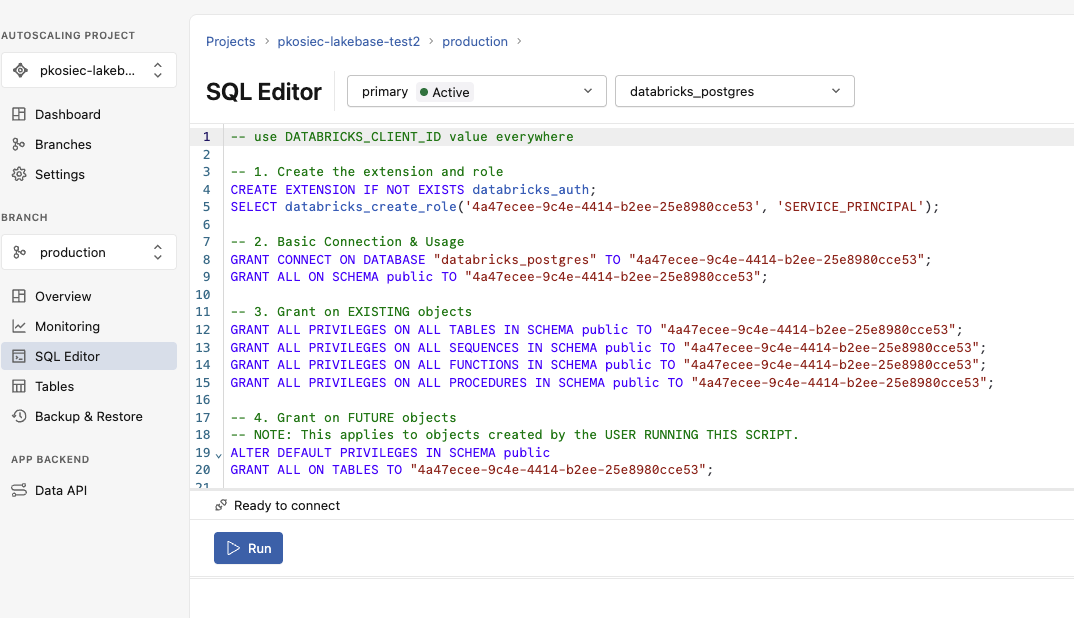The height and width of the screenshot is (618, 1074).
Task: Click the connection plug icon beside Ready to connect
Action: tap(221, 505)
